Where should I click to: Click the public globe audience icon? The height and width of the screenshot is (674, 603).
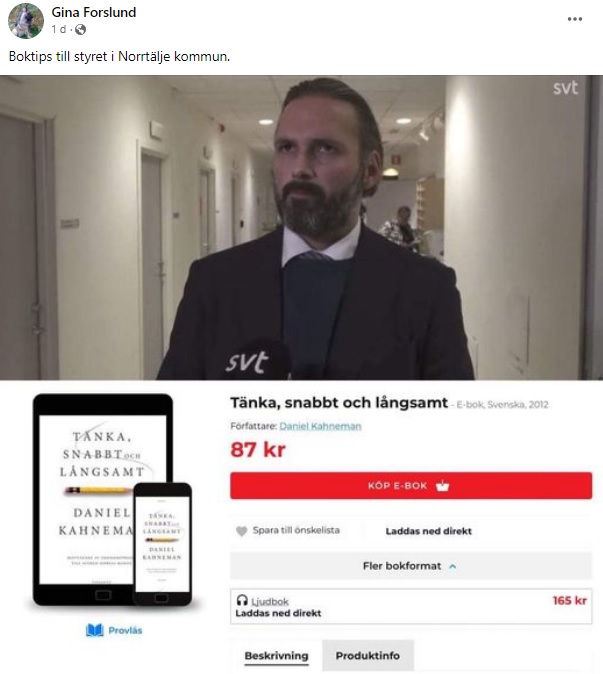[80, 29]
